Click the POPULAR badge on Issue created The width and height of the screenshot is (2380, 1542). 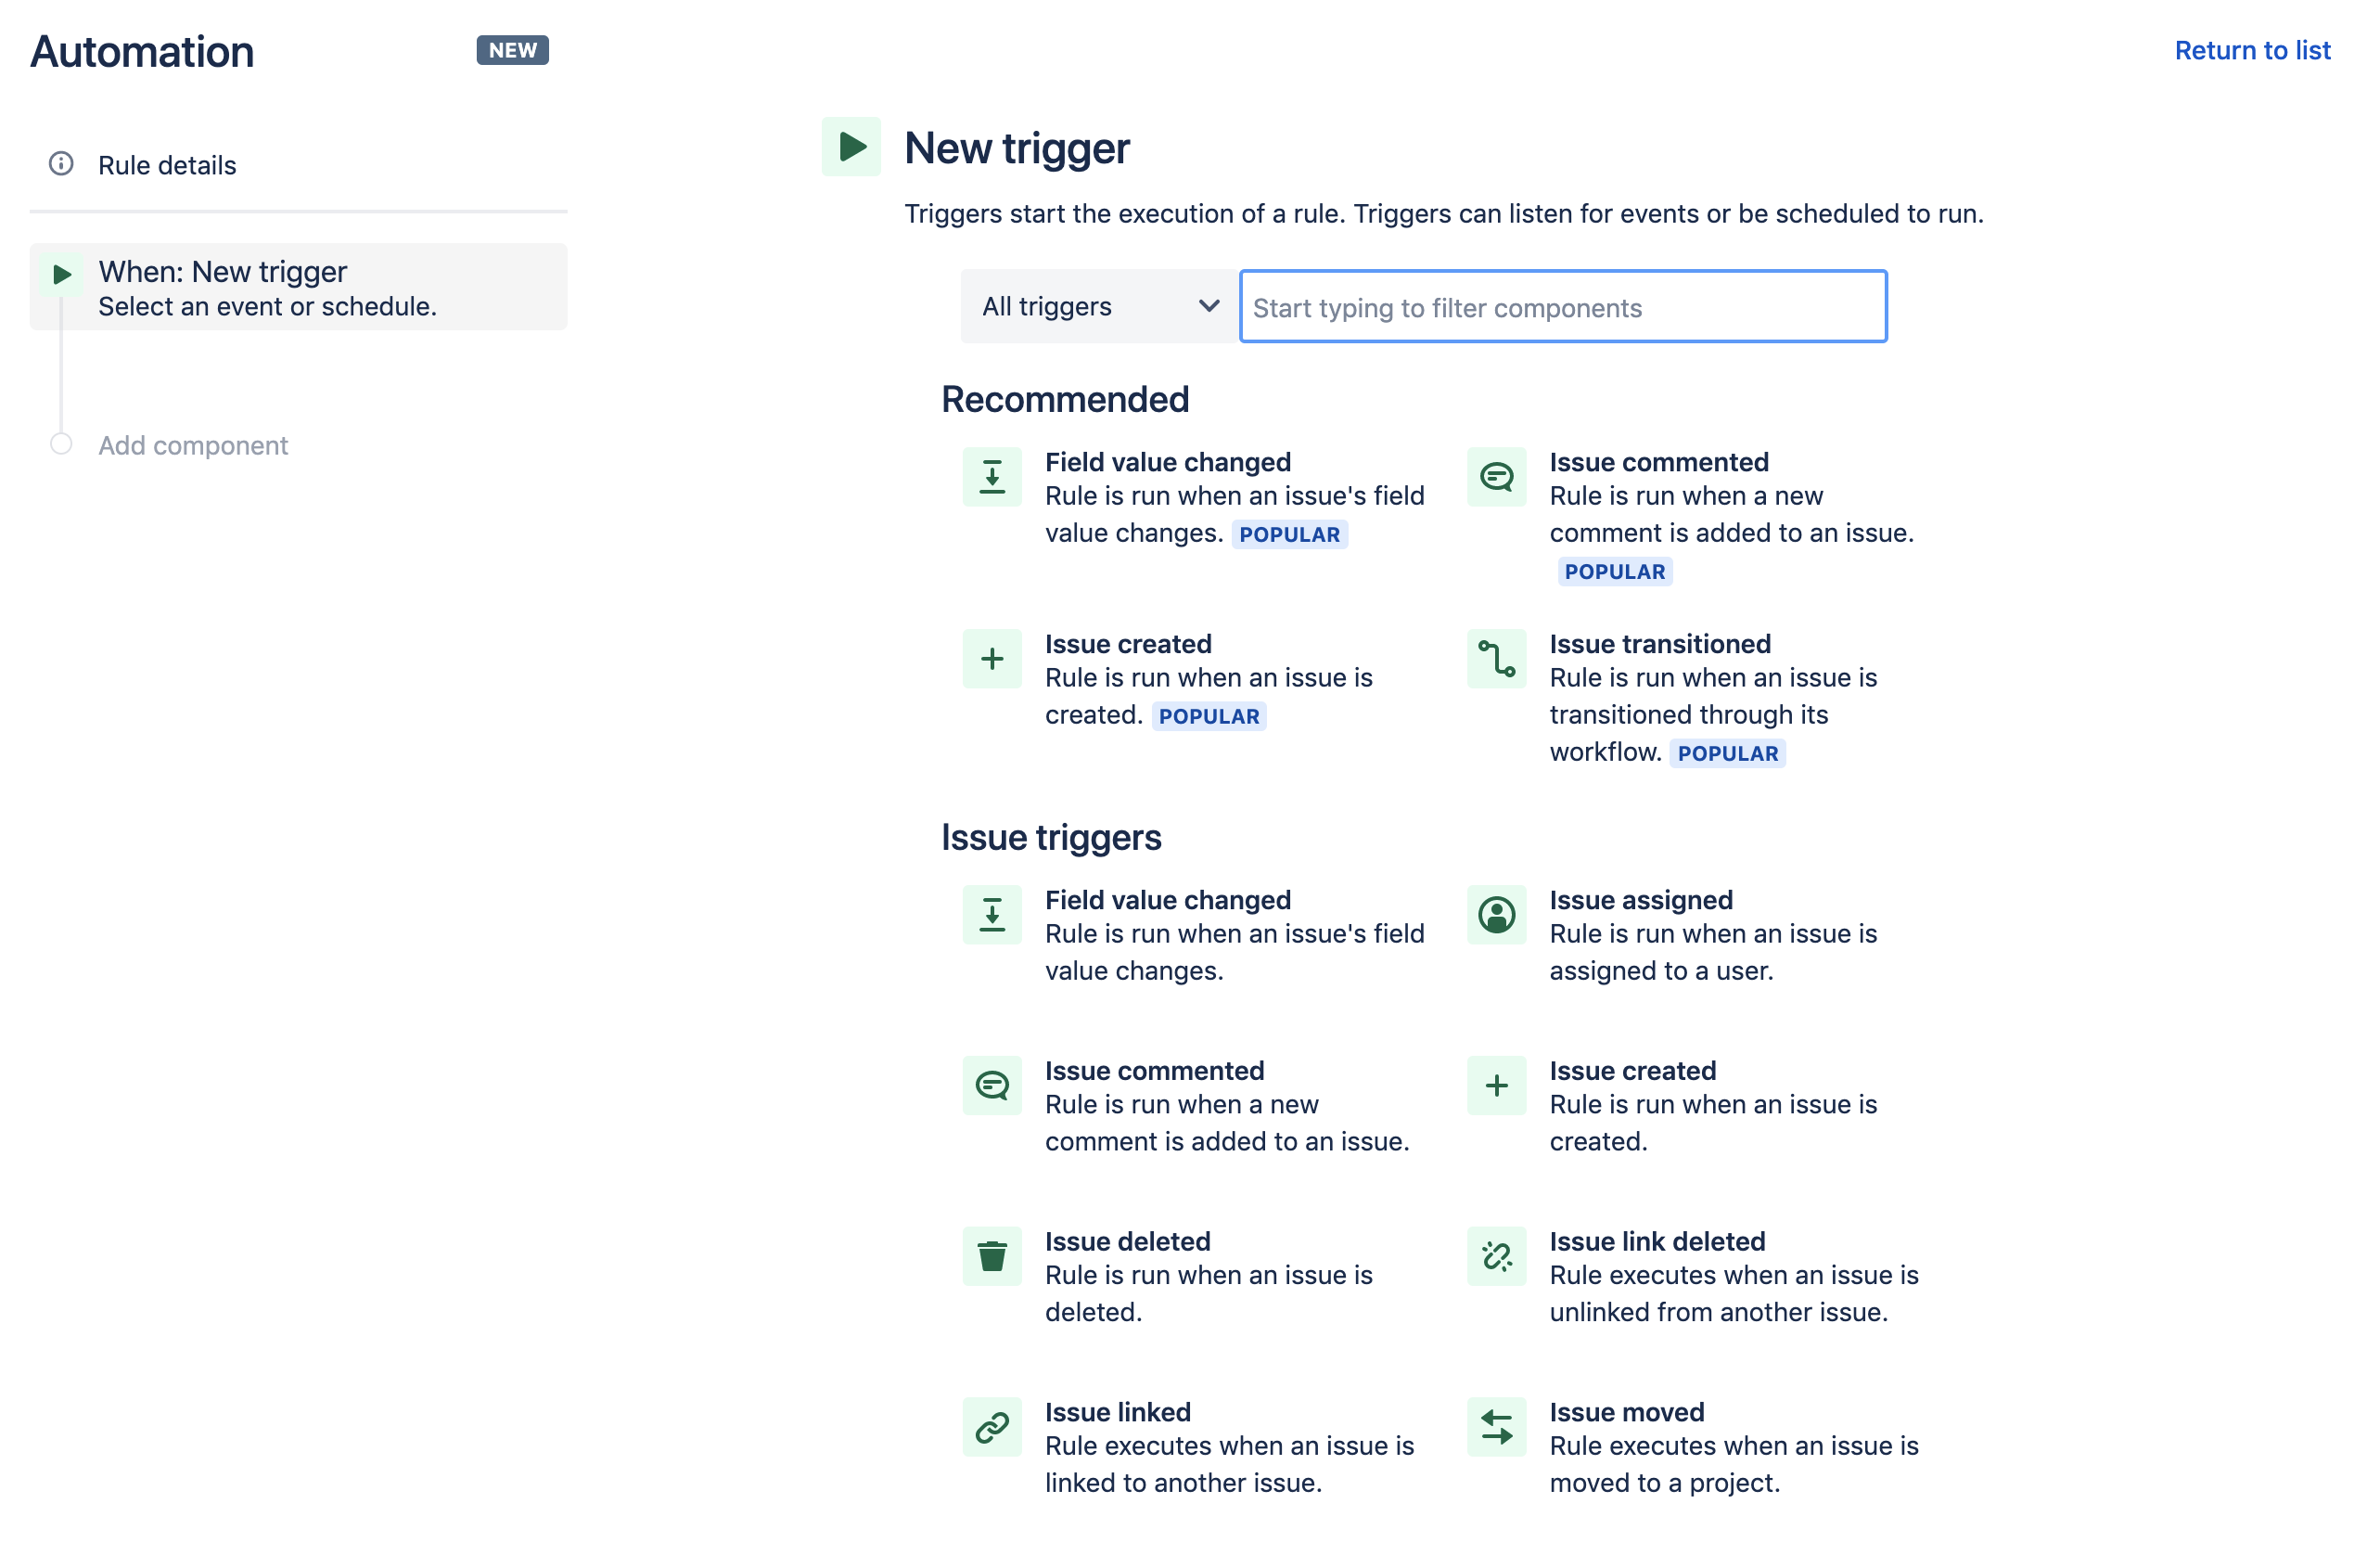point(1208,716)
